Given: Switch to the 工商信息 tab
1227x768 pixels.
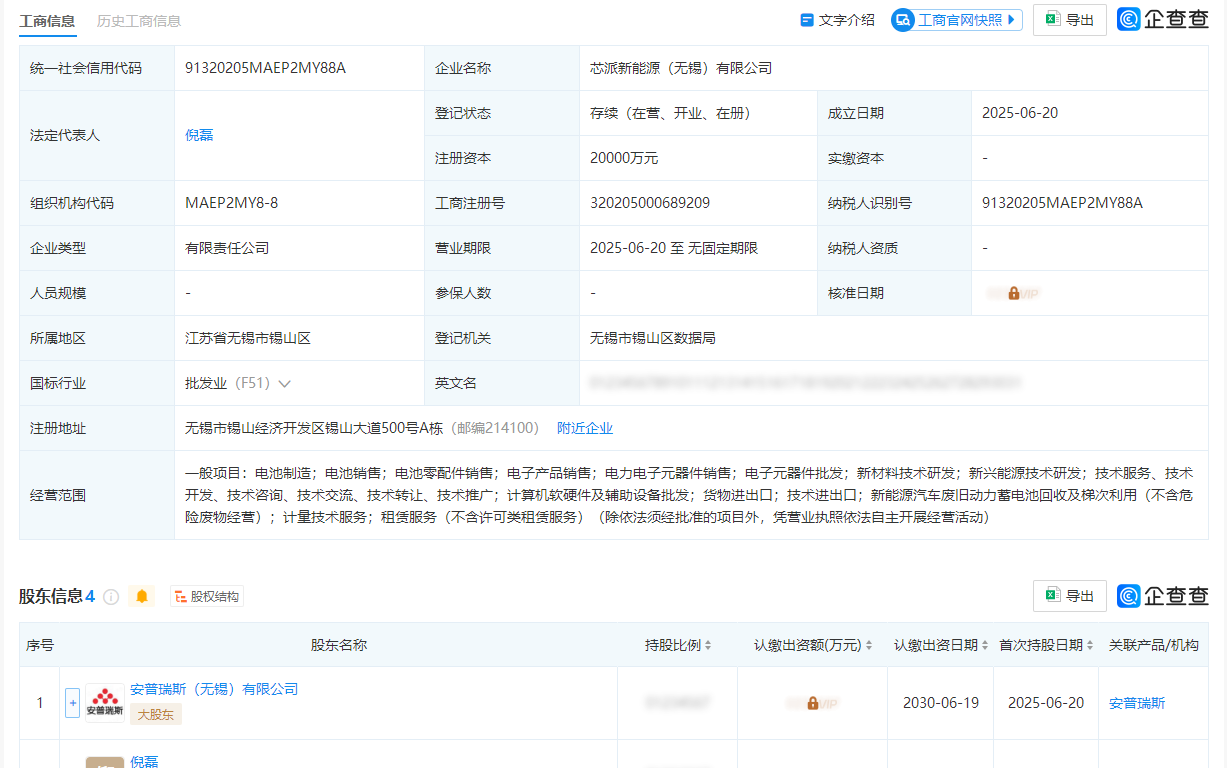Looking at the screenshot, I should point(48,20).
